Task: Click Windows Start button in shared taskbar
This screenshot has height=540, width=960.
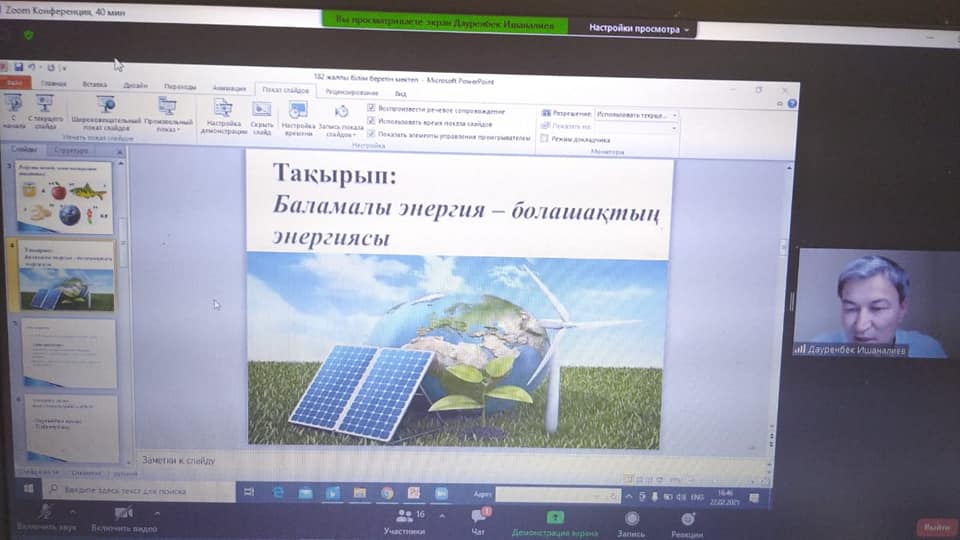Action: tap(28, 489)
